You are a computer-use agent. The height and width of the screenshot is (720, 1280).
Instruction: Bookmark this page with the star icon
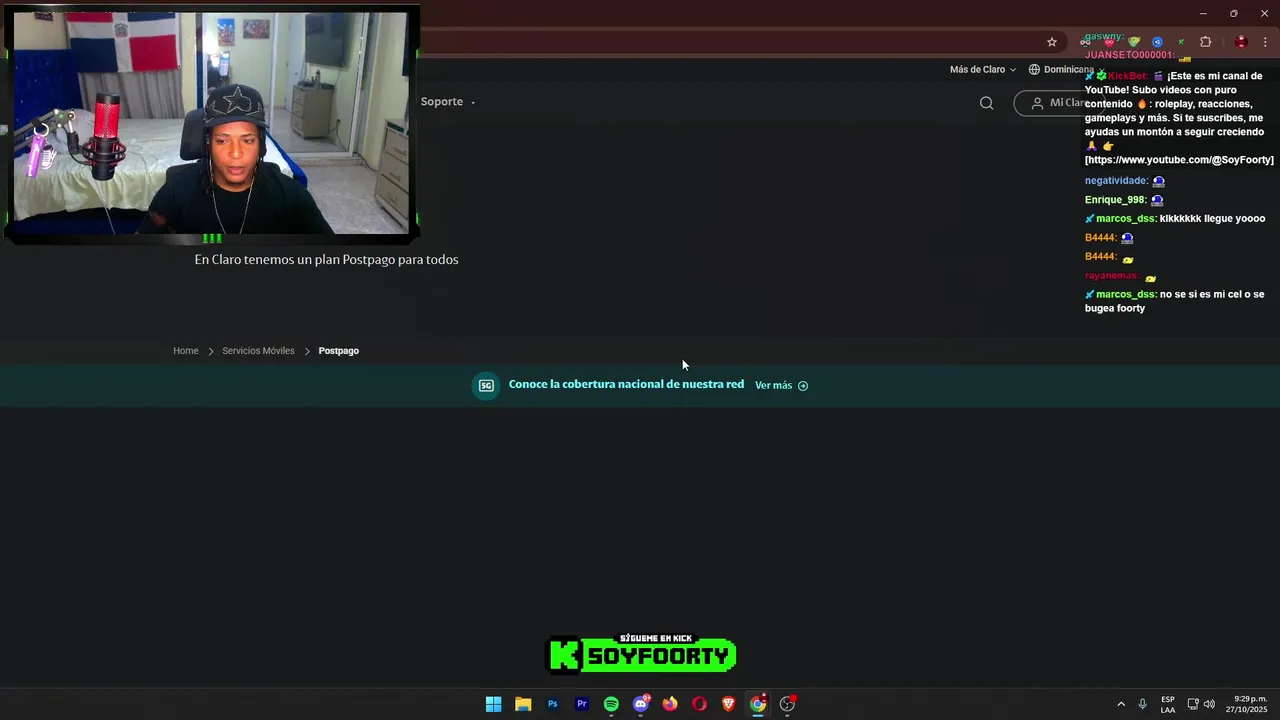(1052, 42)
